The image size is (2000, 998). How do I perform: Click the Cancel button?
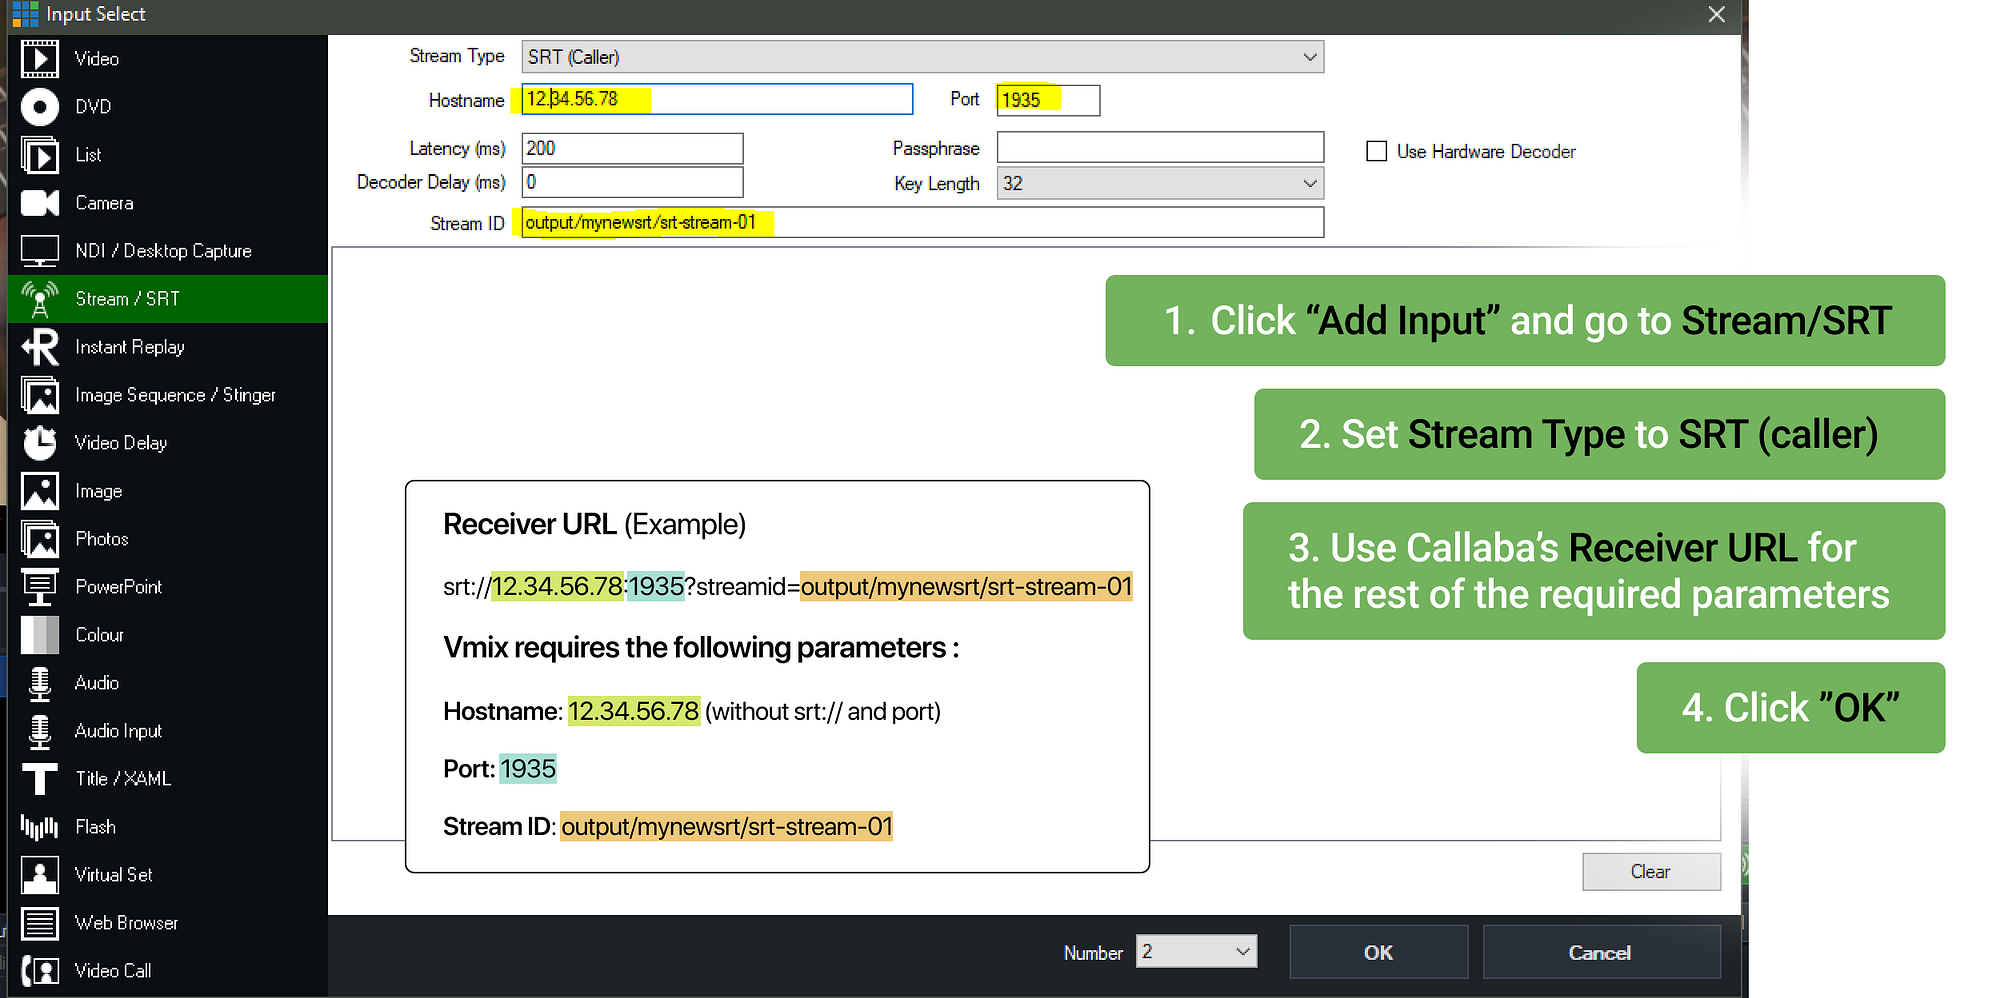click(x=1601, y=952)
